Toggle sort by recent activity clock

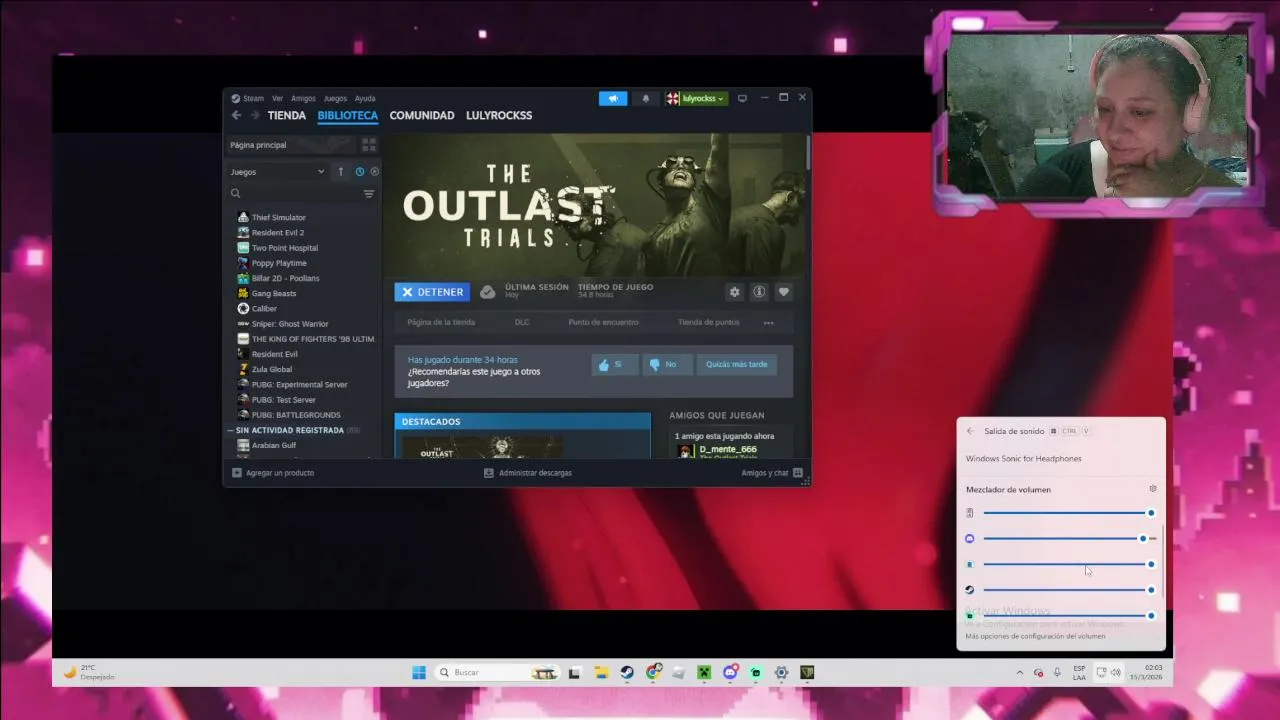click(x=360, y=172)
